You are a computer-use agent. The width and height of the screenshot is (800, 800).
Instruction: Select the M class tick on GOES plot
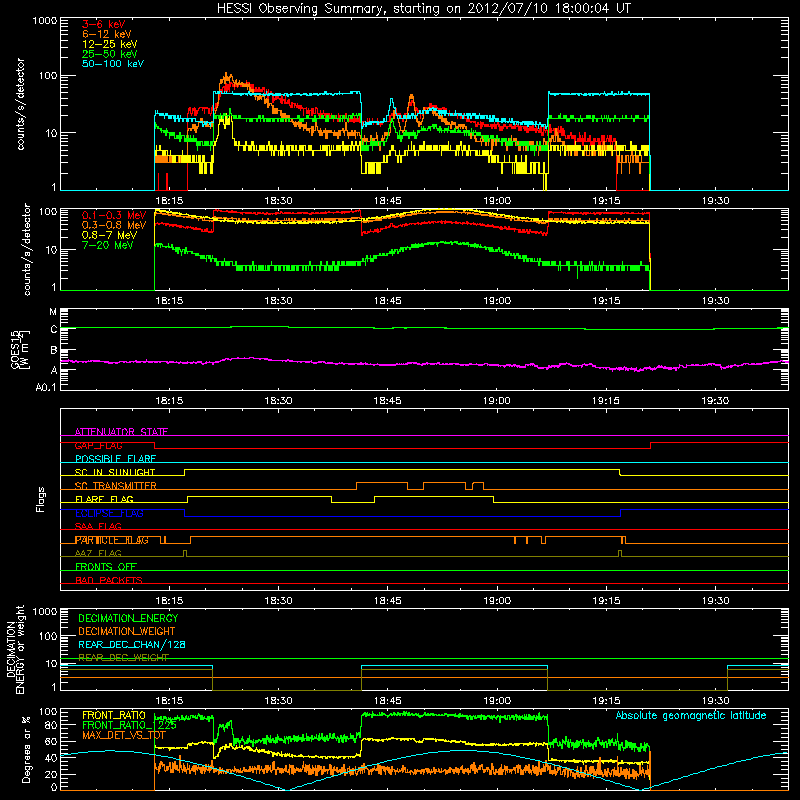53,312
